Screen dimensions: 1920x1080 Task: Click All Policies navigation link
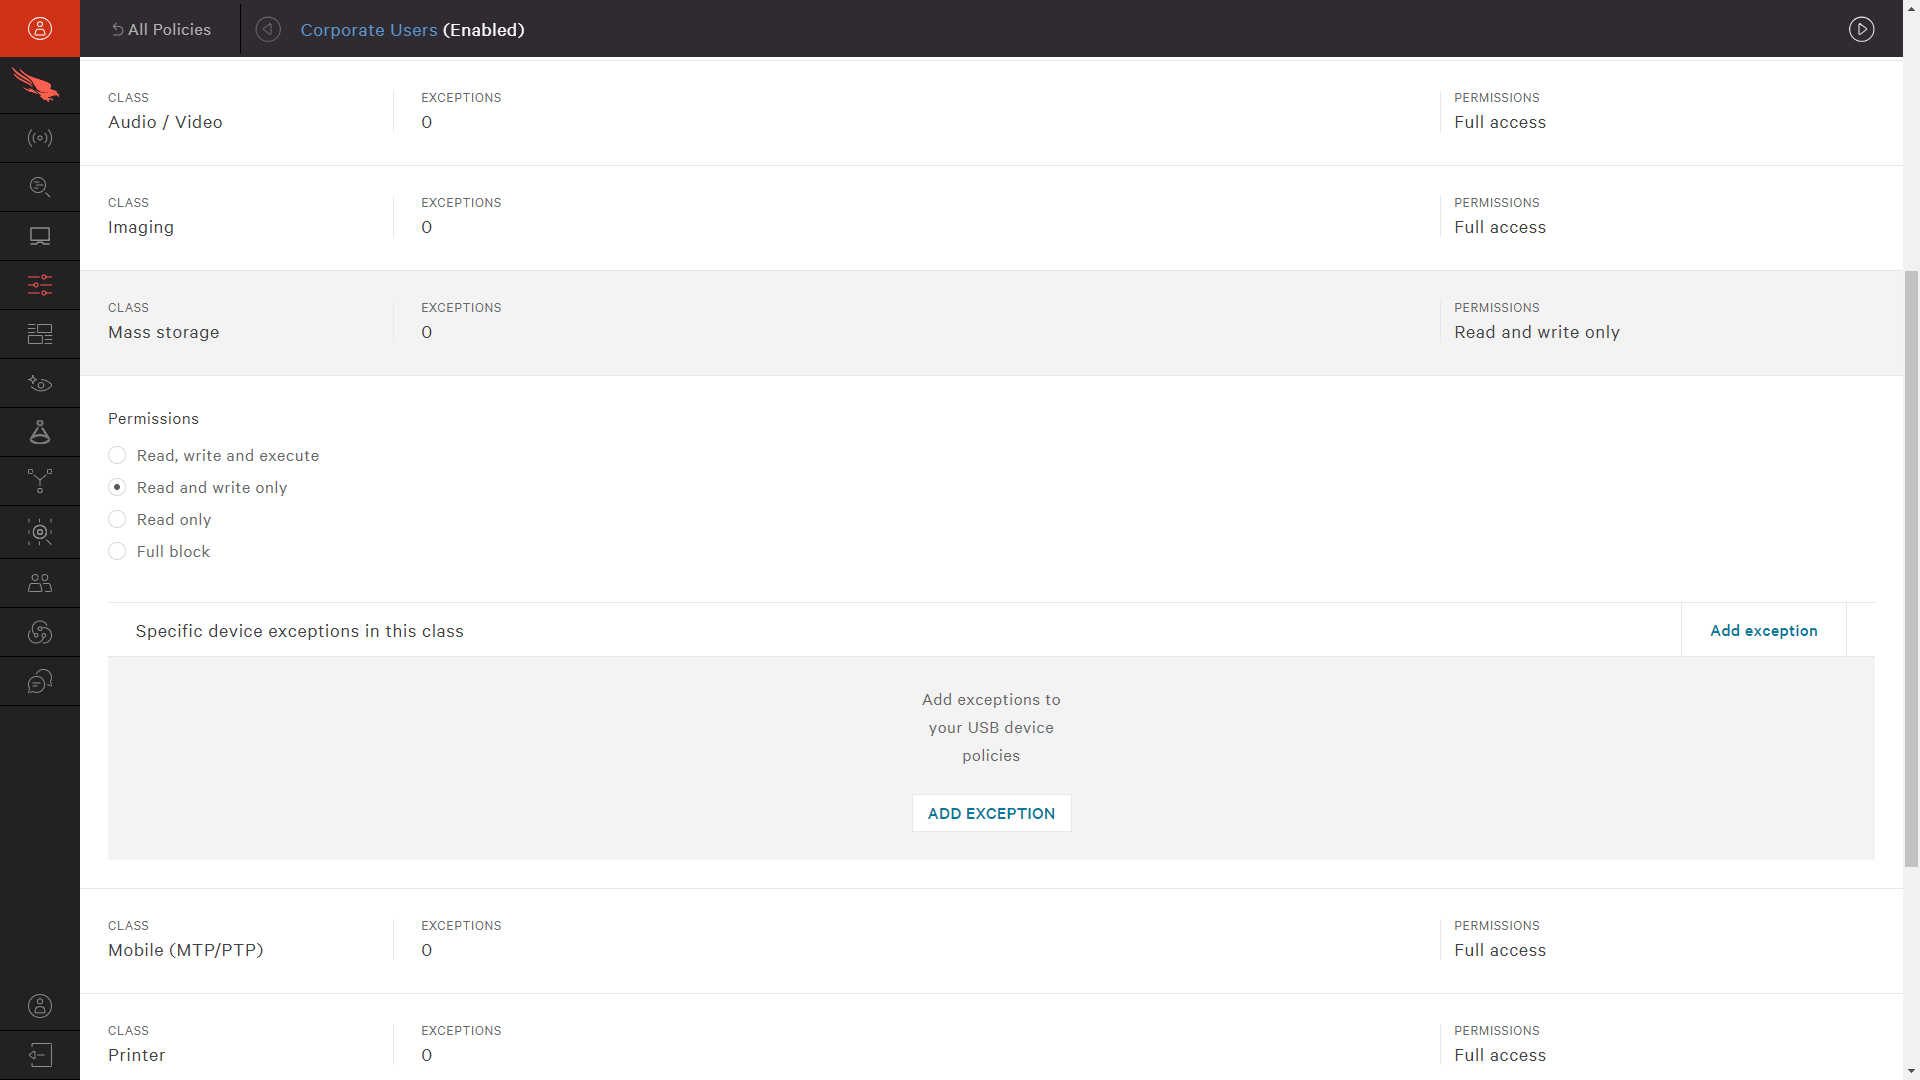pyautogui.click(x=161, y=29)
